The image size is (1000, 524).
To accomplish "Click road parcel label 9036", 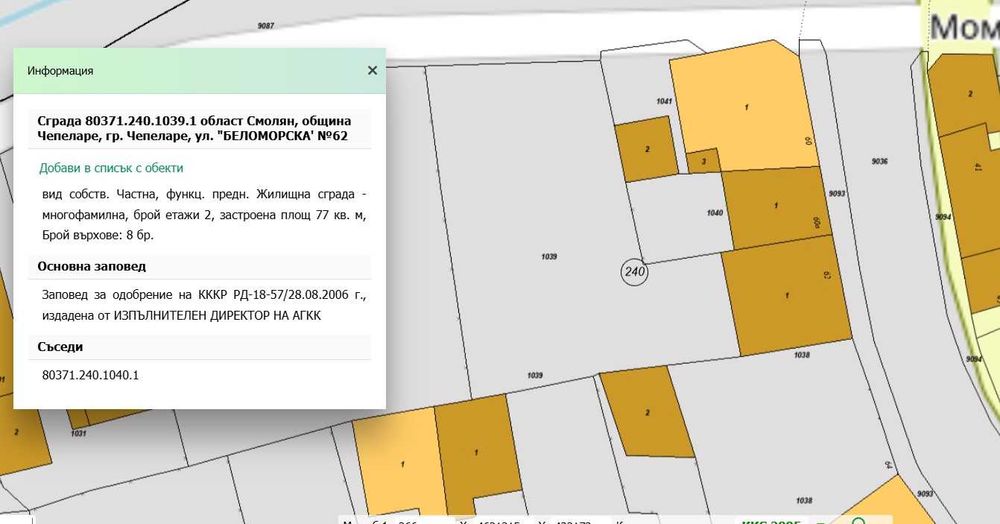I will pos(879,161).
